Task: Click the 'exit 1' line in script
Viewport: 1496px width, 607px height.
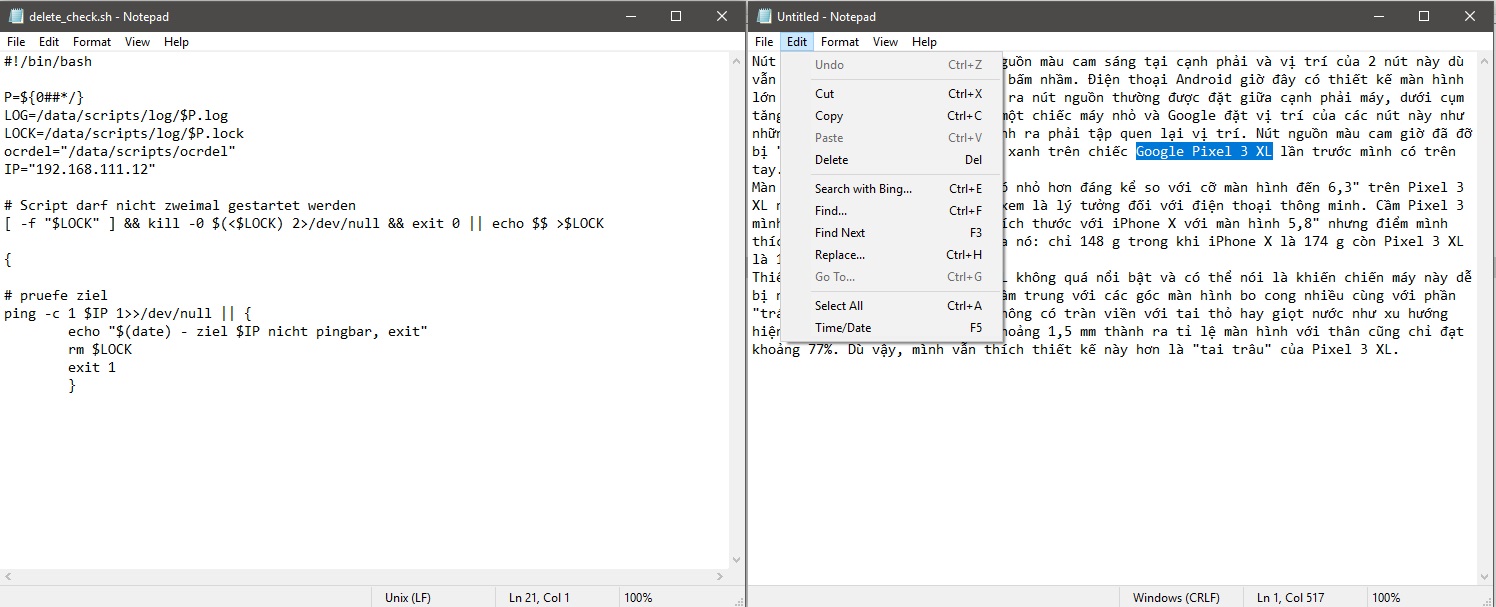Action: click(x=92, y=368)
